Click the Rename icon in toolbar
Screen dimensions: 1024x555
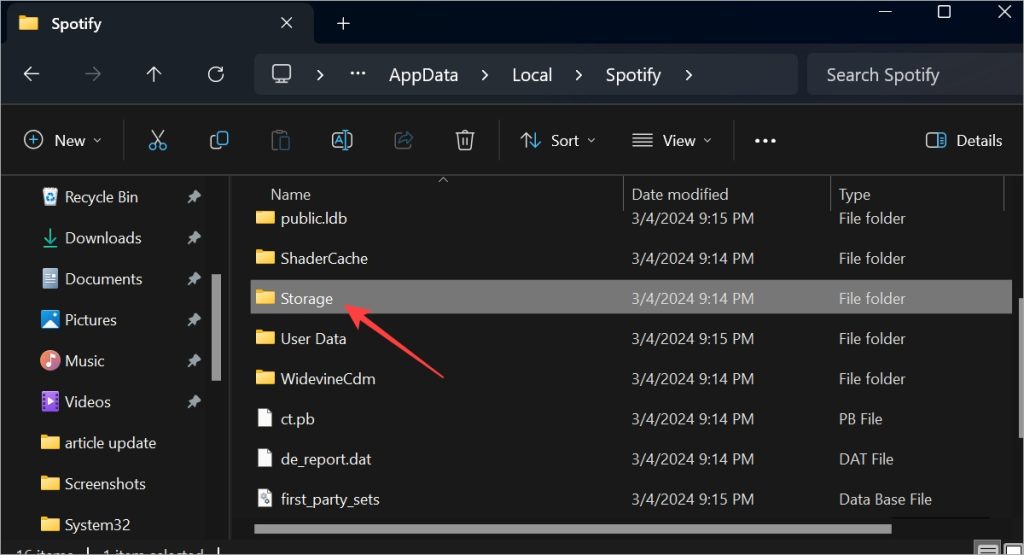[x=342, y=140]
